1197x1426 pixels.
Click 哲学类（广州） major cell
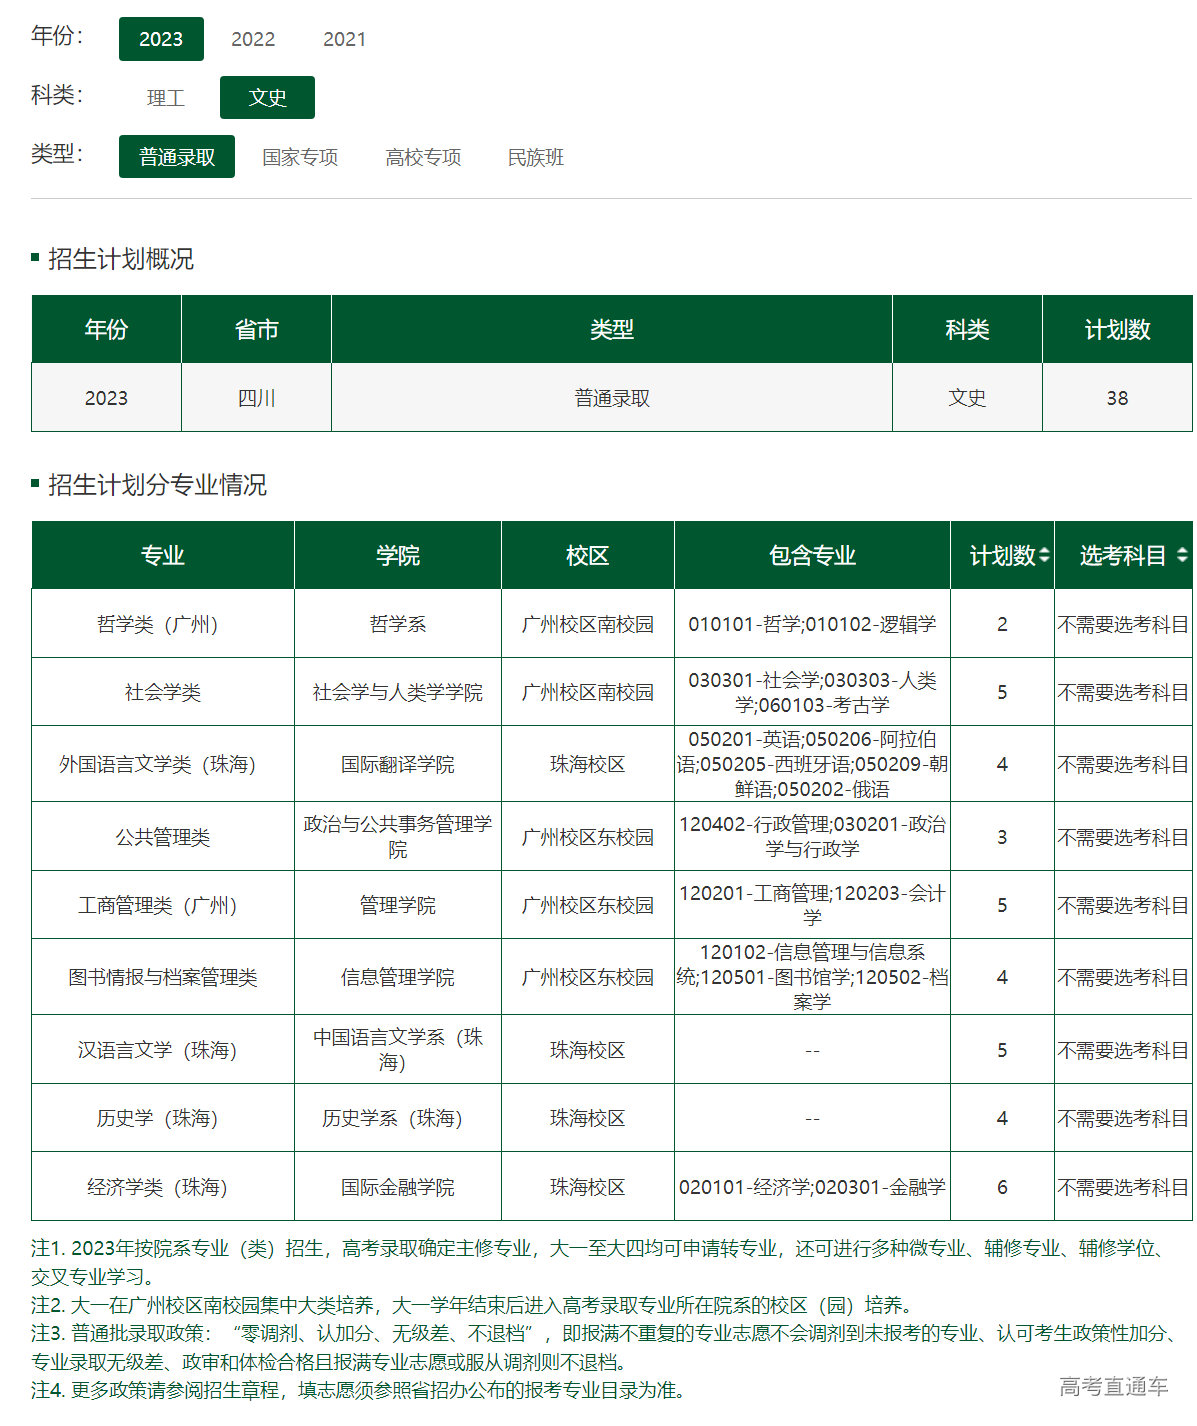click(x=162, y=624)
